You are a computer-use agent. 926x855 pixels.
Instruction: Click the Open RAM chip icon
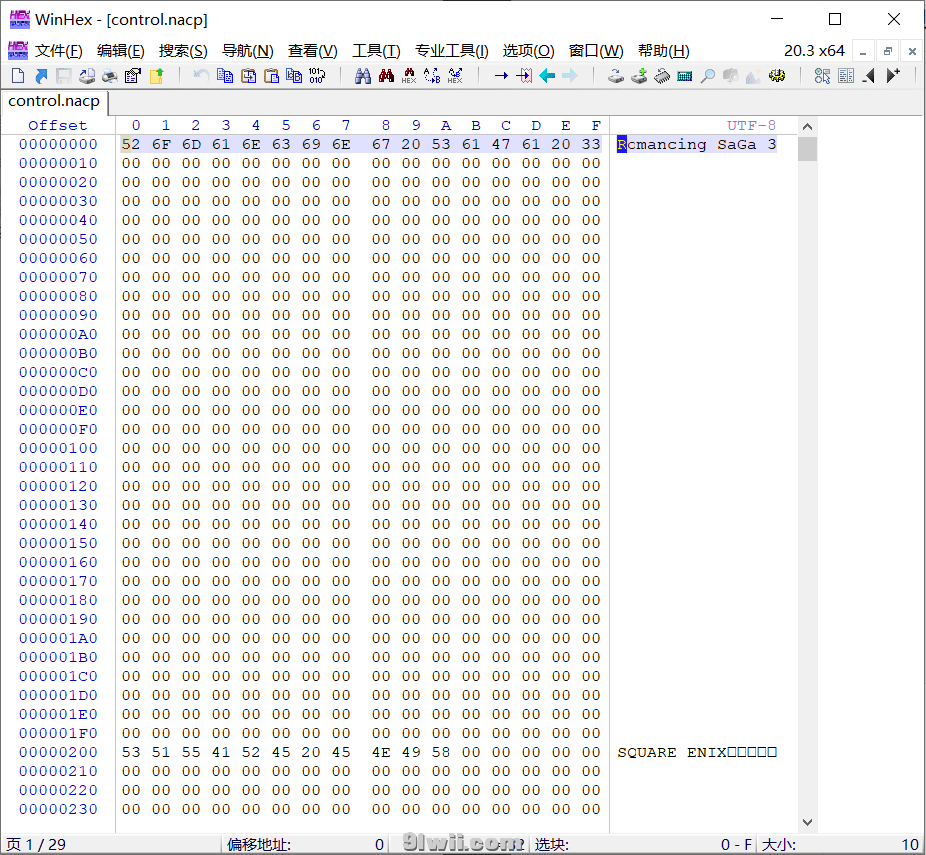point(662,76)
